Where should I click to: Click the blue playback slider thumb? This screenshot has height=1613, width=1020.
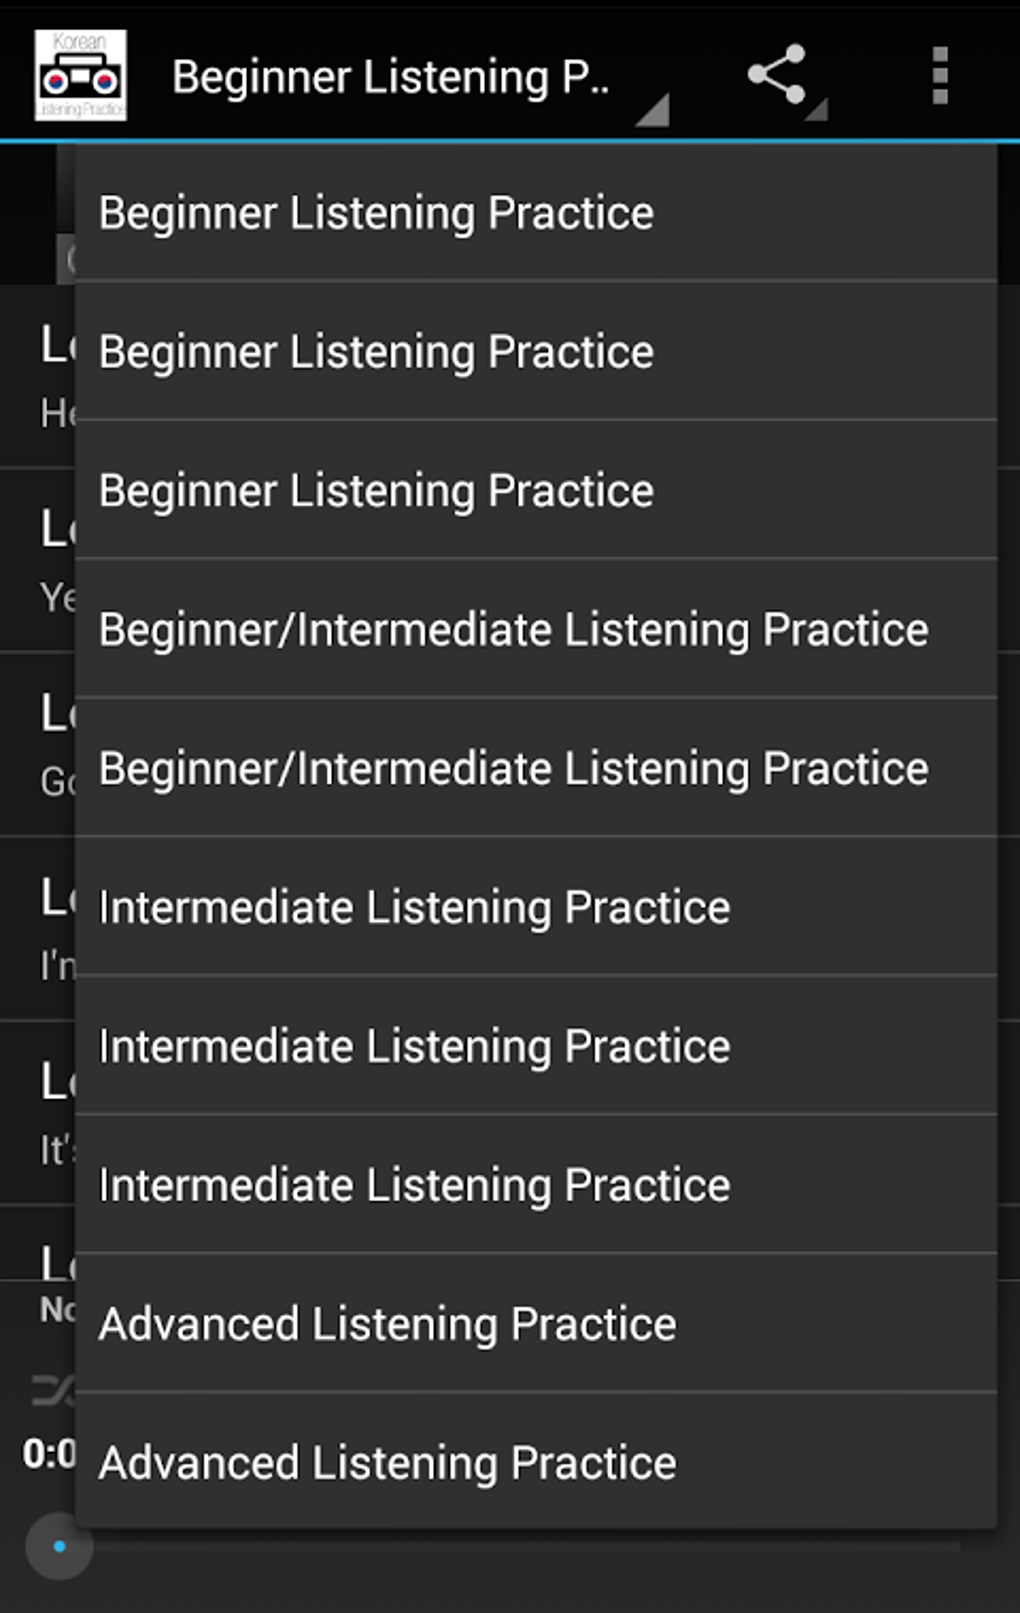[x=59, y=1546]
